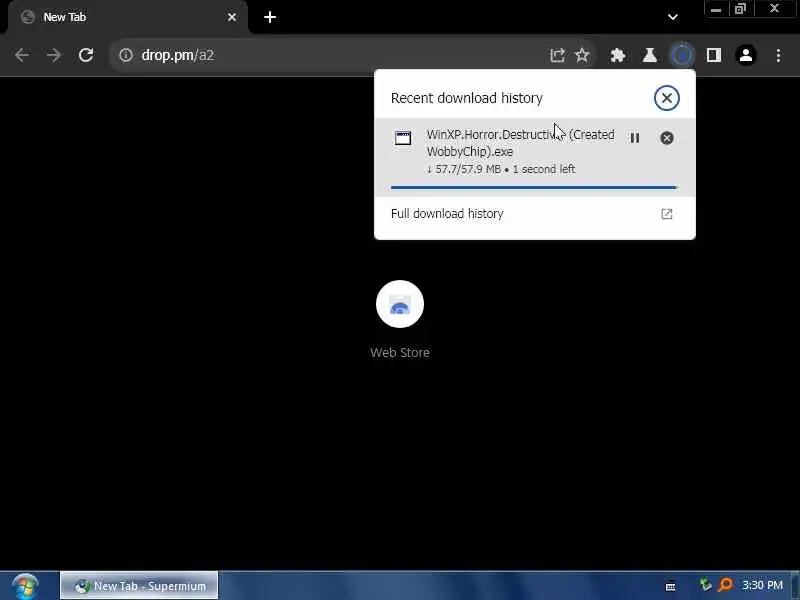This screenshot has height=600, width=800.
Task: Pause the WinXP.Horror download
Action: (635, 138)
